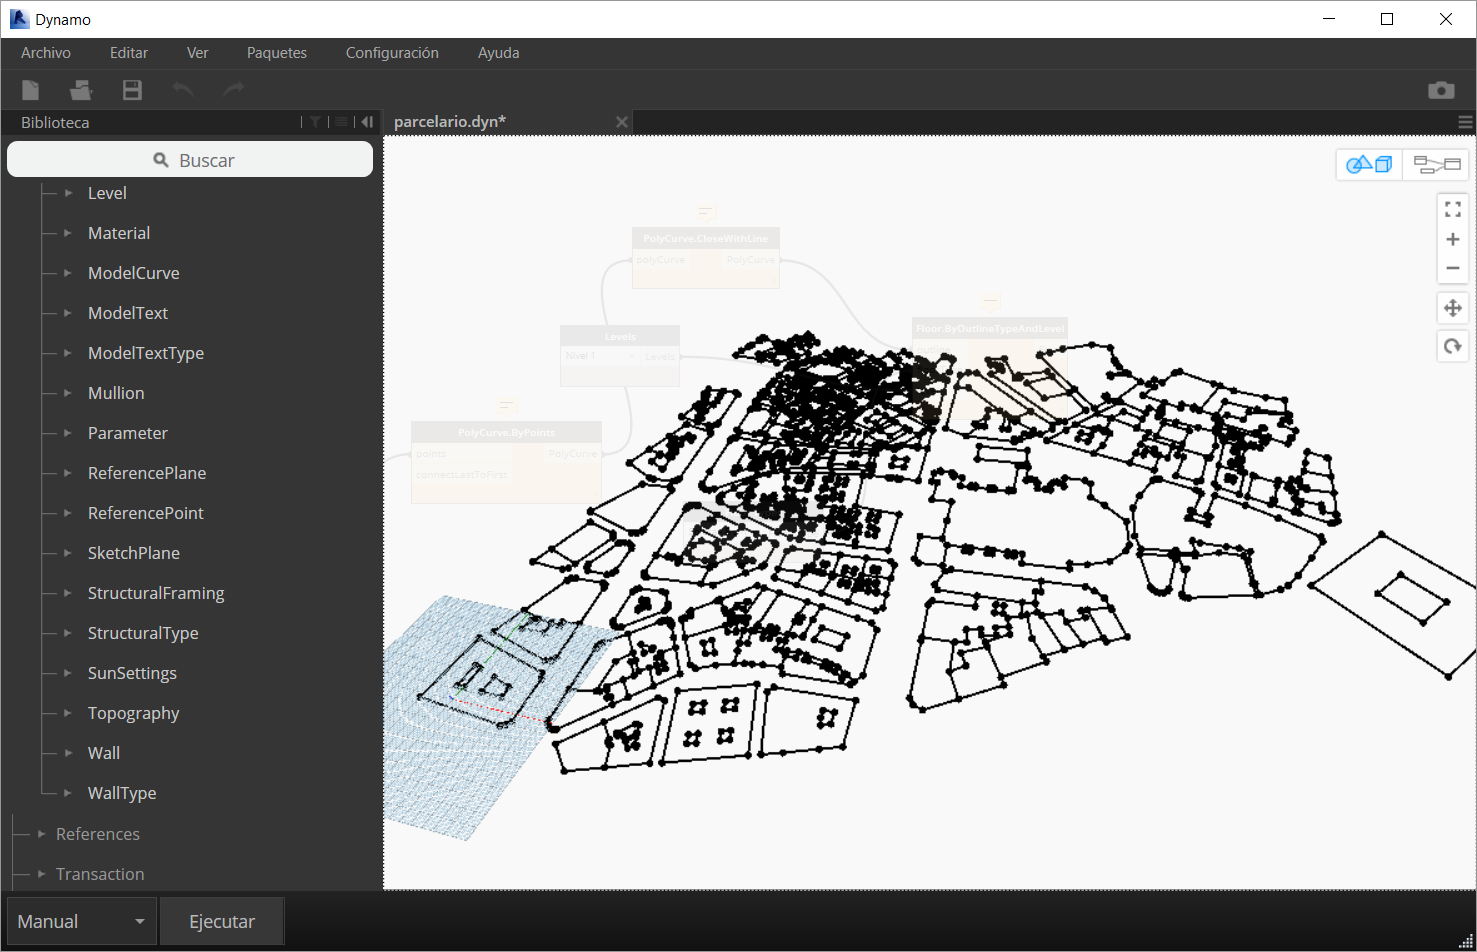Select the pan tool icon
1477x952 pixels.
pyautogui.click(x=1452, y=308)
